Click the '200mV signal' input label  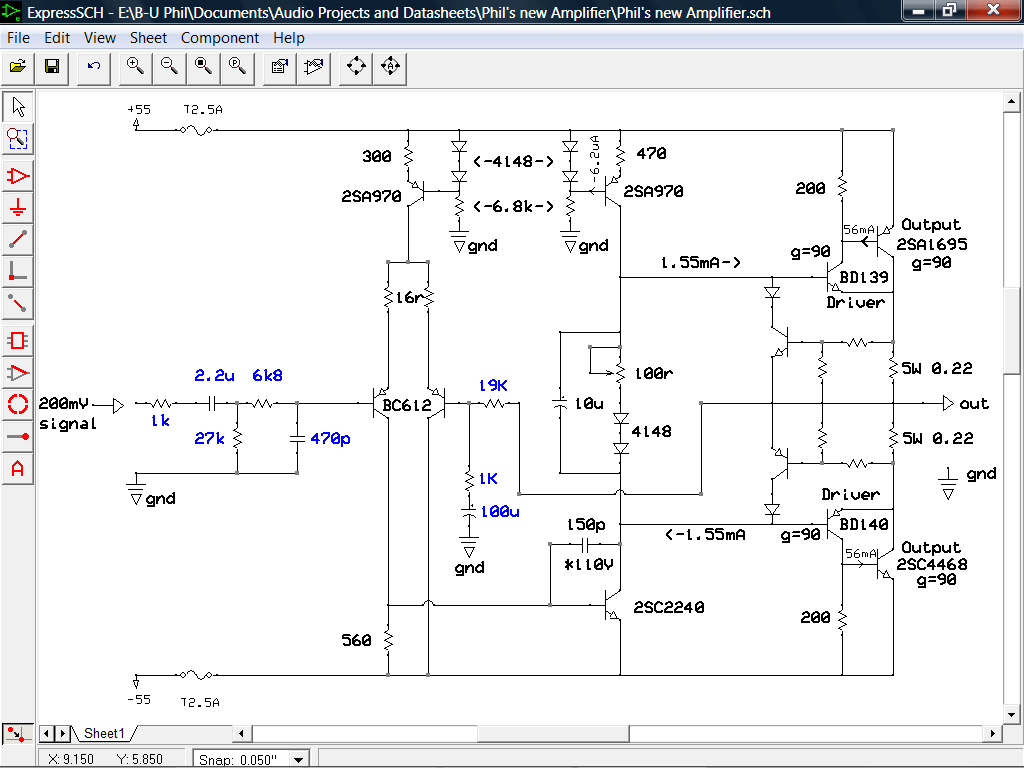pyautogui.click(x=68, y=413)
